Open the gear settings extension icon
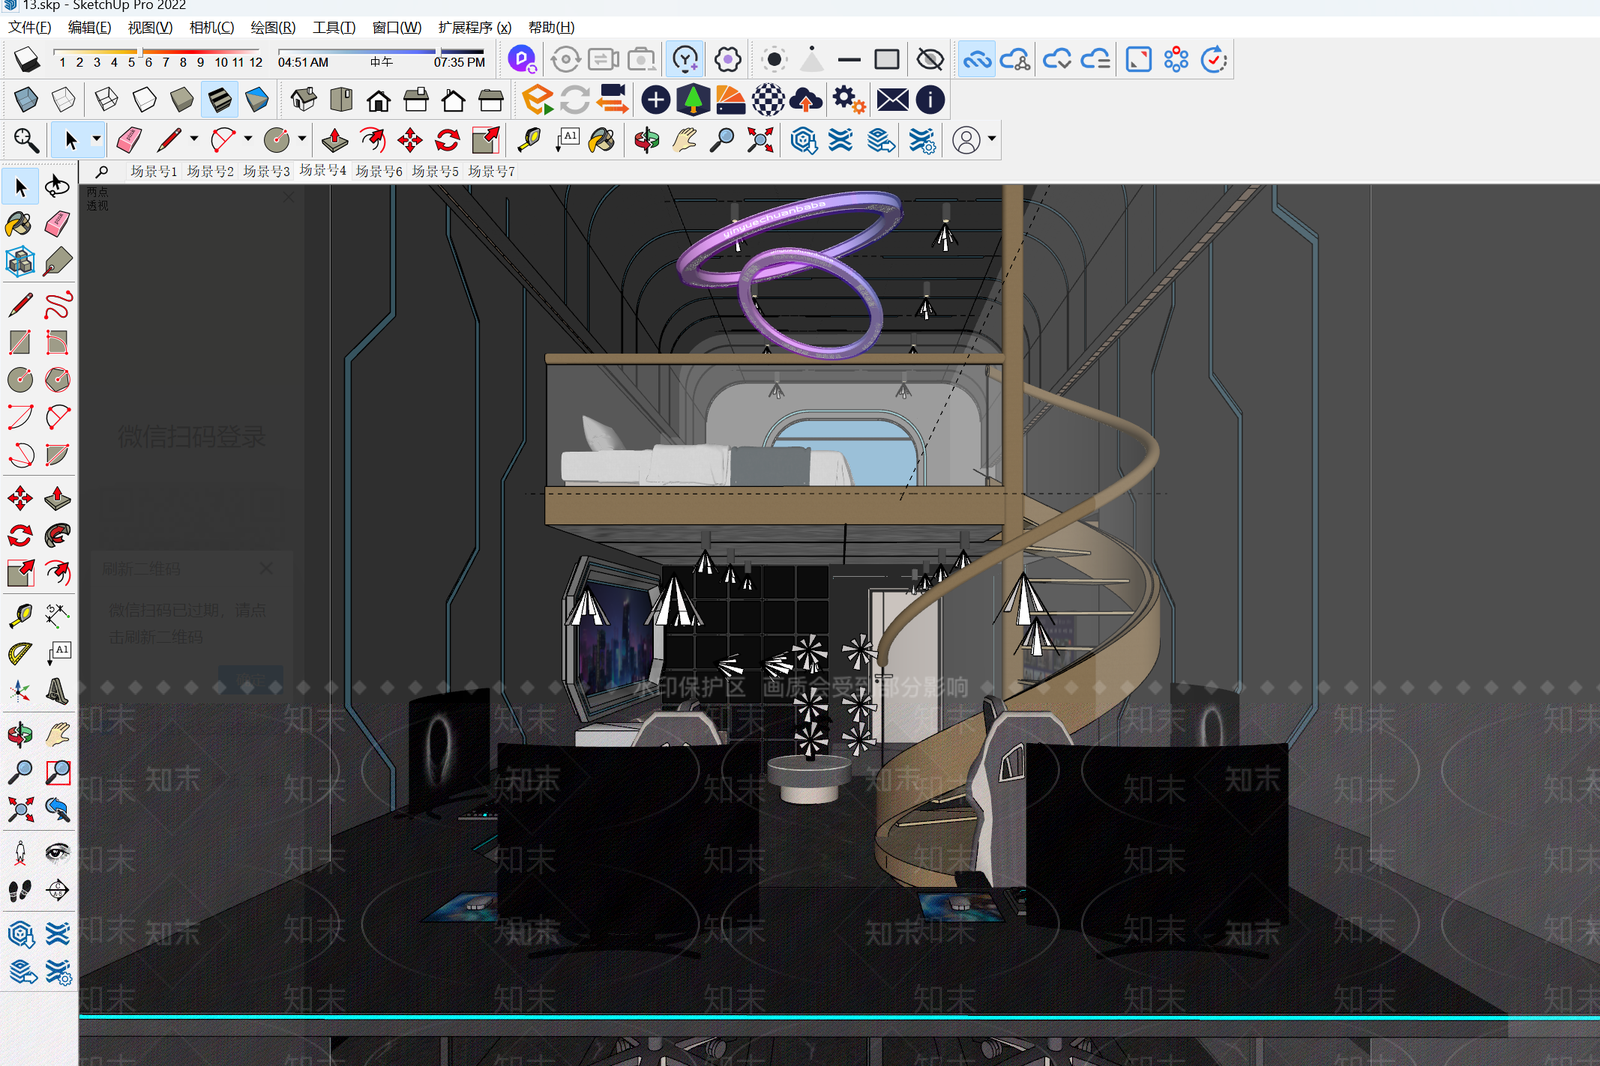Viewport: 1600px width, 1066px height. [x=849, y=99]
